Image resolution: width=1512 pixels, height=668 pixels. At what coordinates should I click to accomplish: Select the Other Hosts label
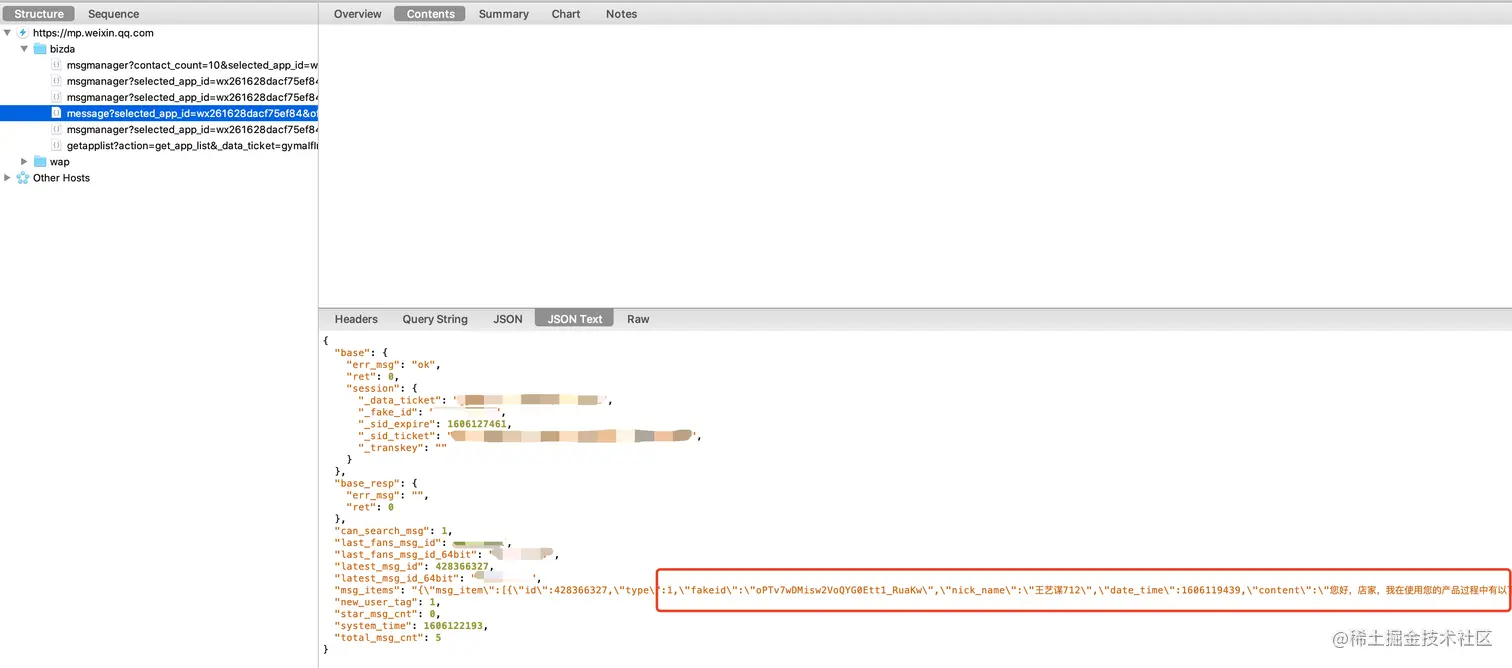point(61,178)
